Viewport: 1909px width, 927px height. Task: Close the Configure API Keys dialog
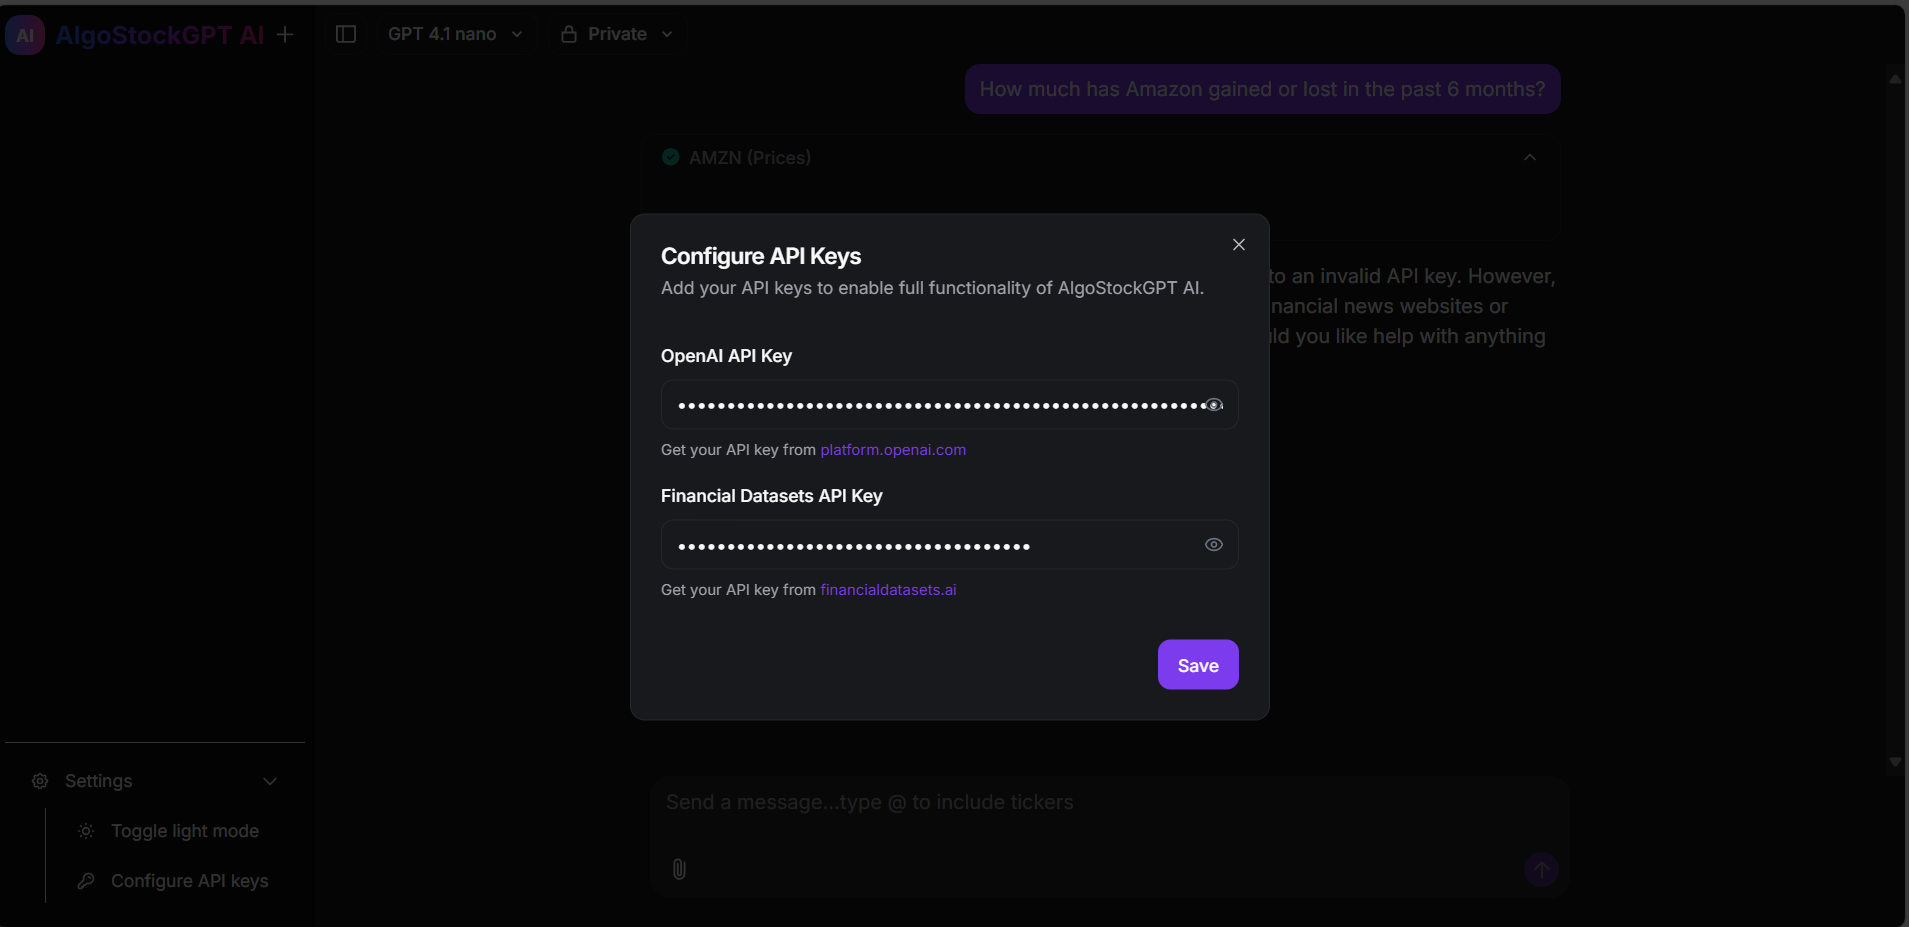[1239, 245]
